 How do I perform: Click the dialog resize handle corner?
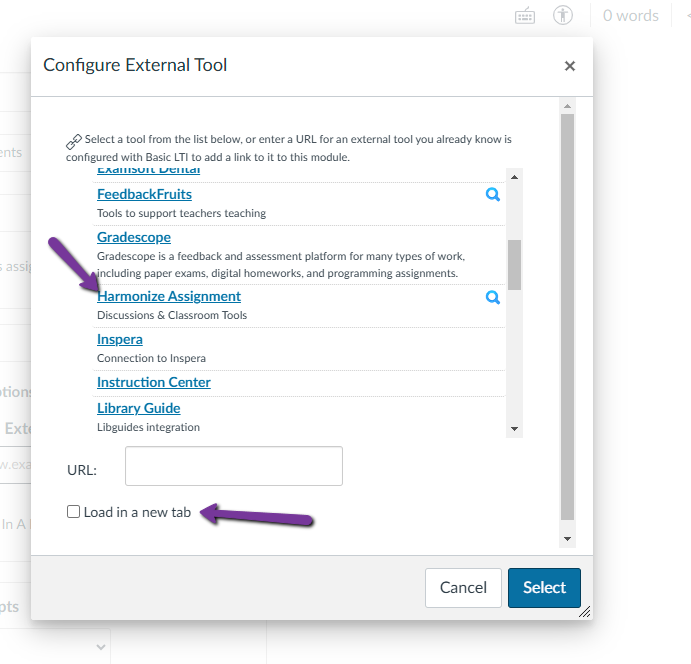coord(585,611)
